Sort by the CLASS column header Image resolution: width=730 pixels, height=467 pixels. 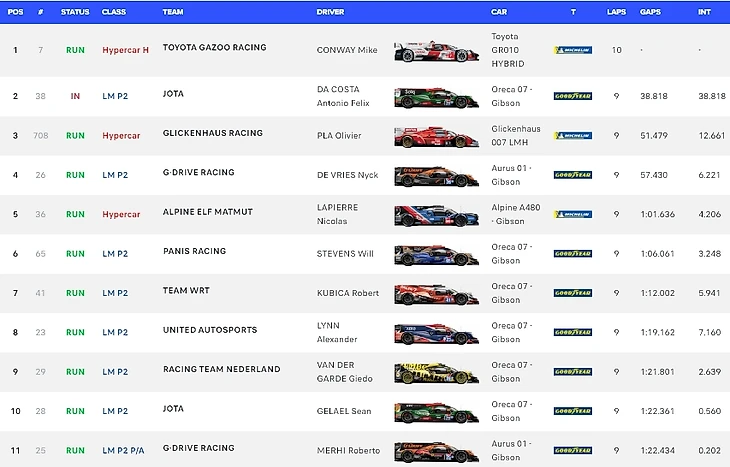coord(114,12)
